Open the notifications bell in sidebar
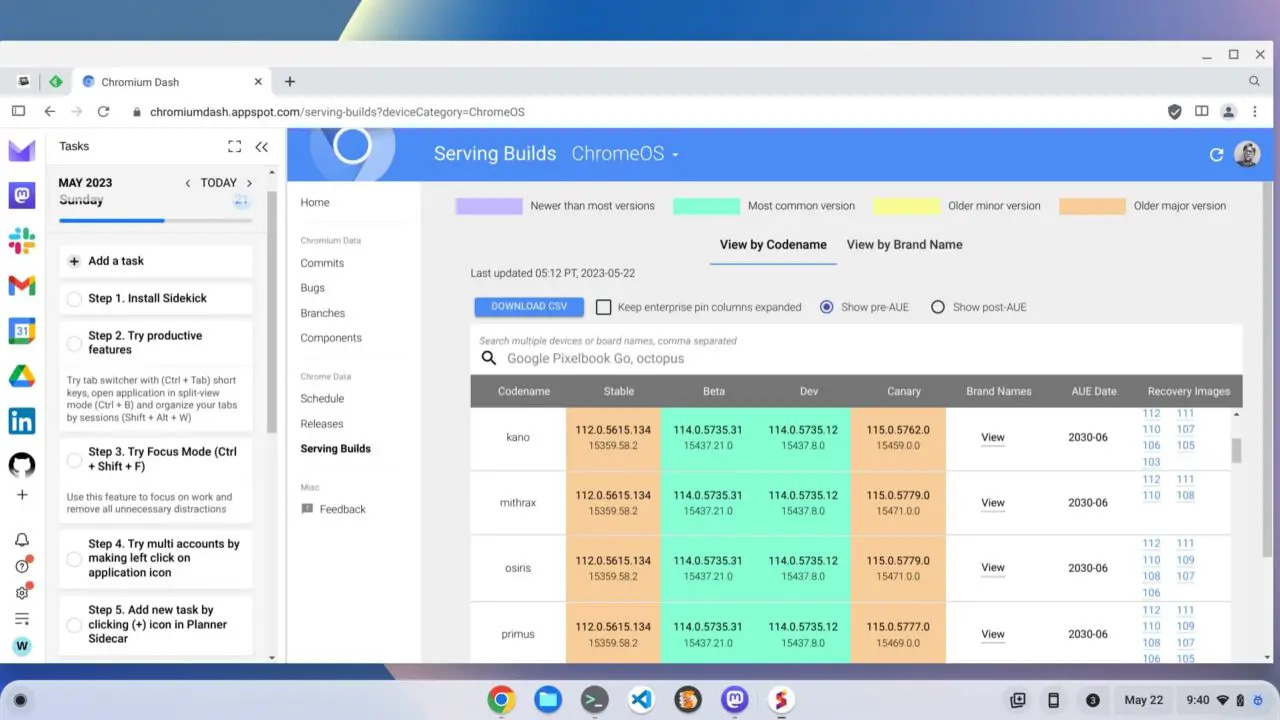The height and width of the screenshot is (720, 1280). click(x=22, y=540)
